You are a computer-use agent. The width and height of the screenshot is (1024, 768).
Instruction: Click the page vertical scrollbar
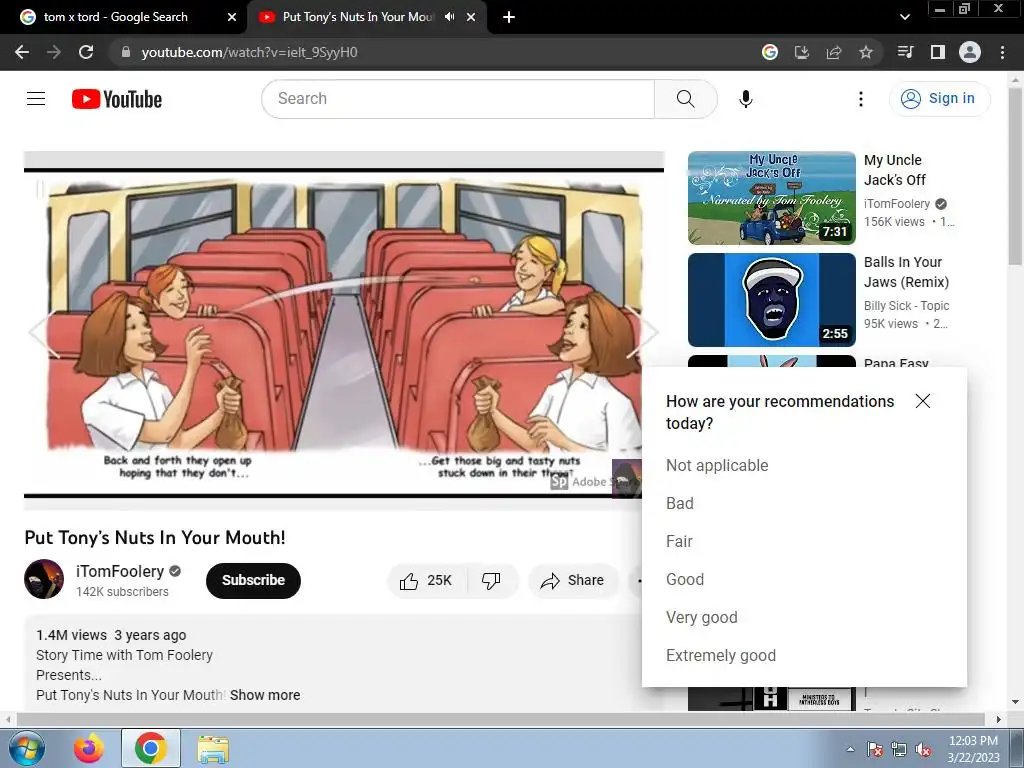tap(1015, 176)
